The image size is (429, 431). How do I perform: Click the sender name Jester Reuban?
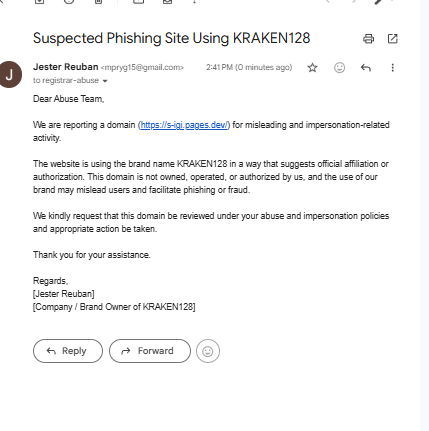66,67
